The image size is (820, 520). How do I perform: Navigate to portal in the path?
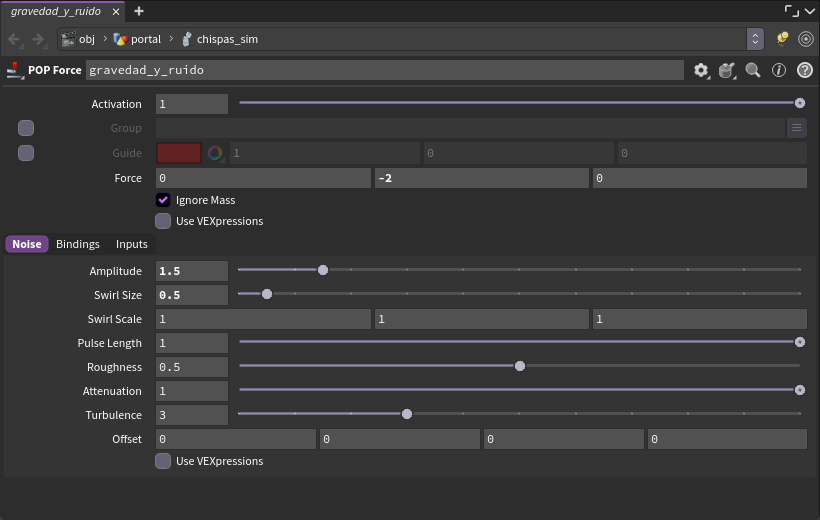(x=146, y=39)
